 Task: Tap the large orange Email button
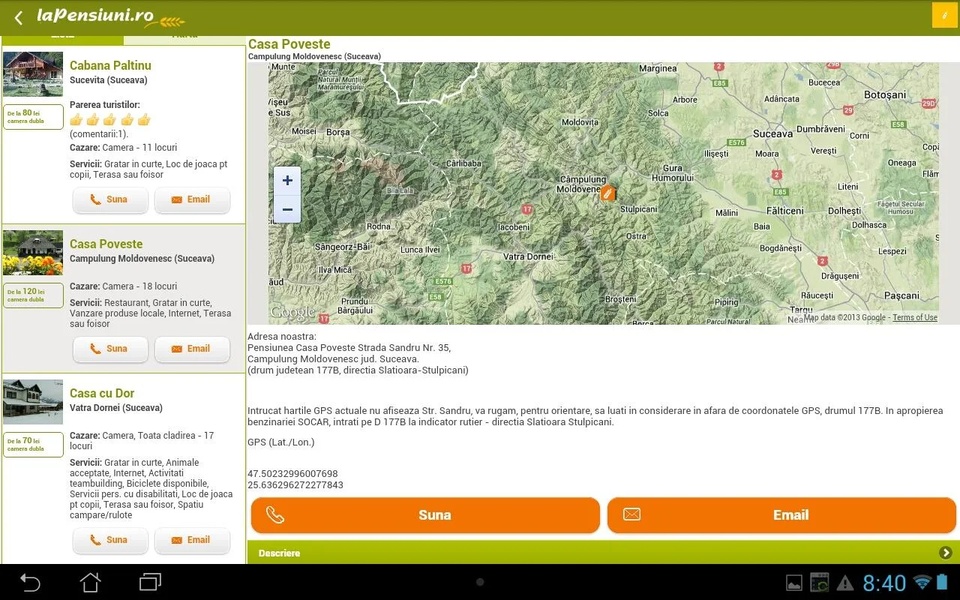pyautogui.click(x=781, y=515)
